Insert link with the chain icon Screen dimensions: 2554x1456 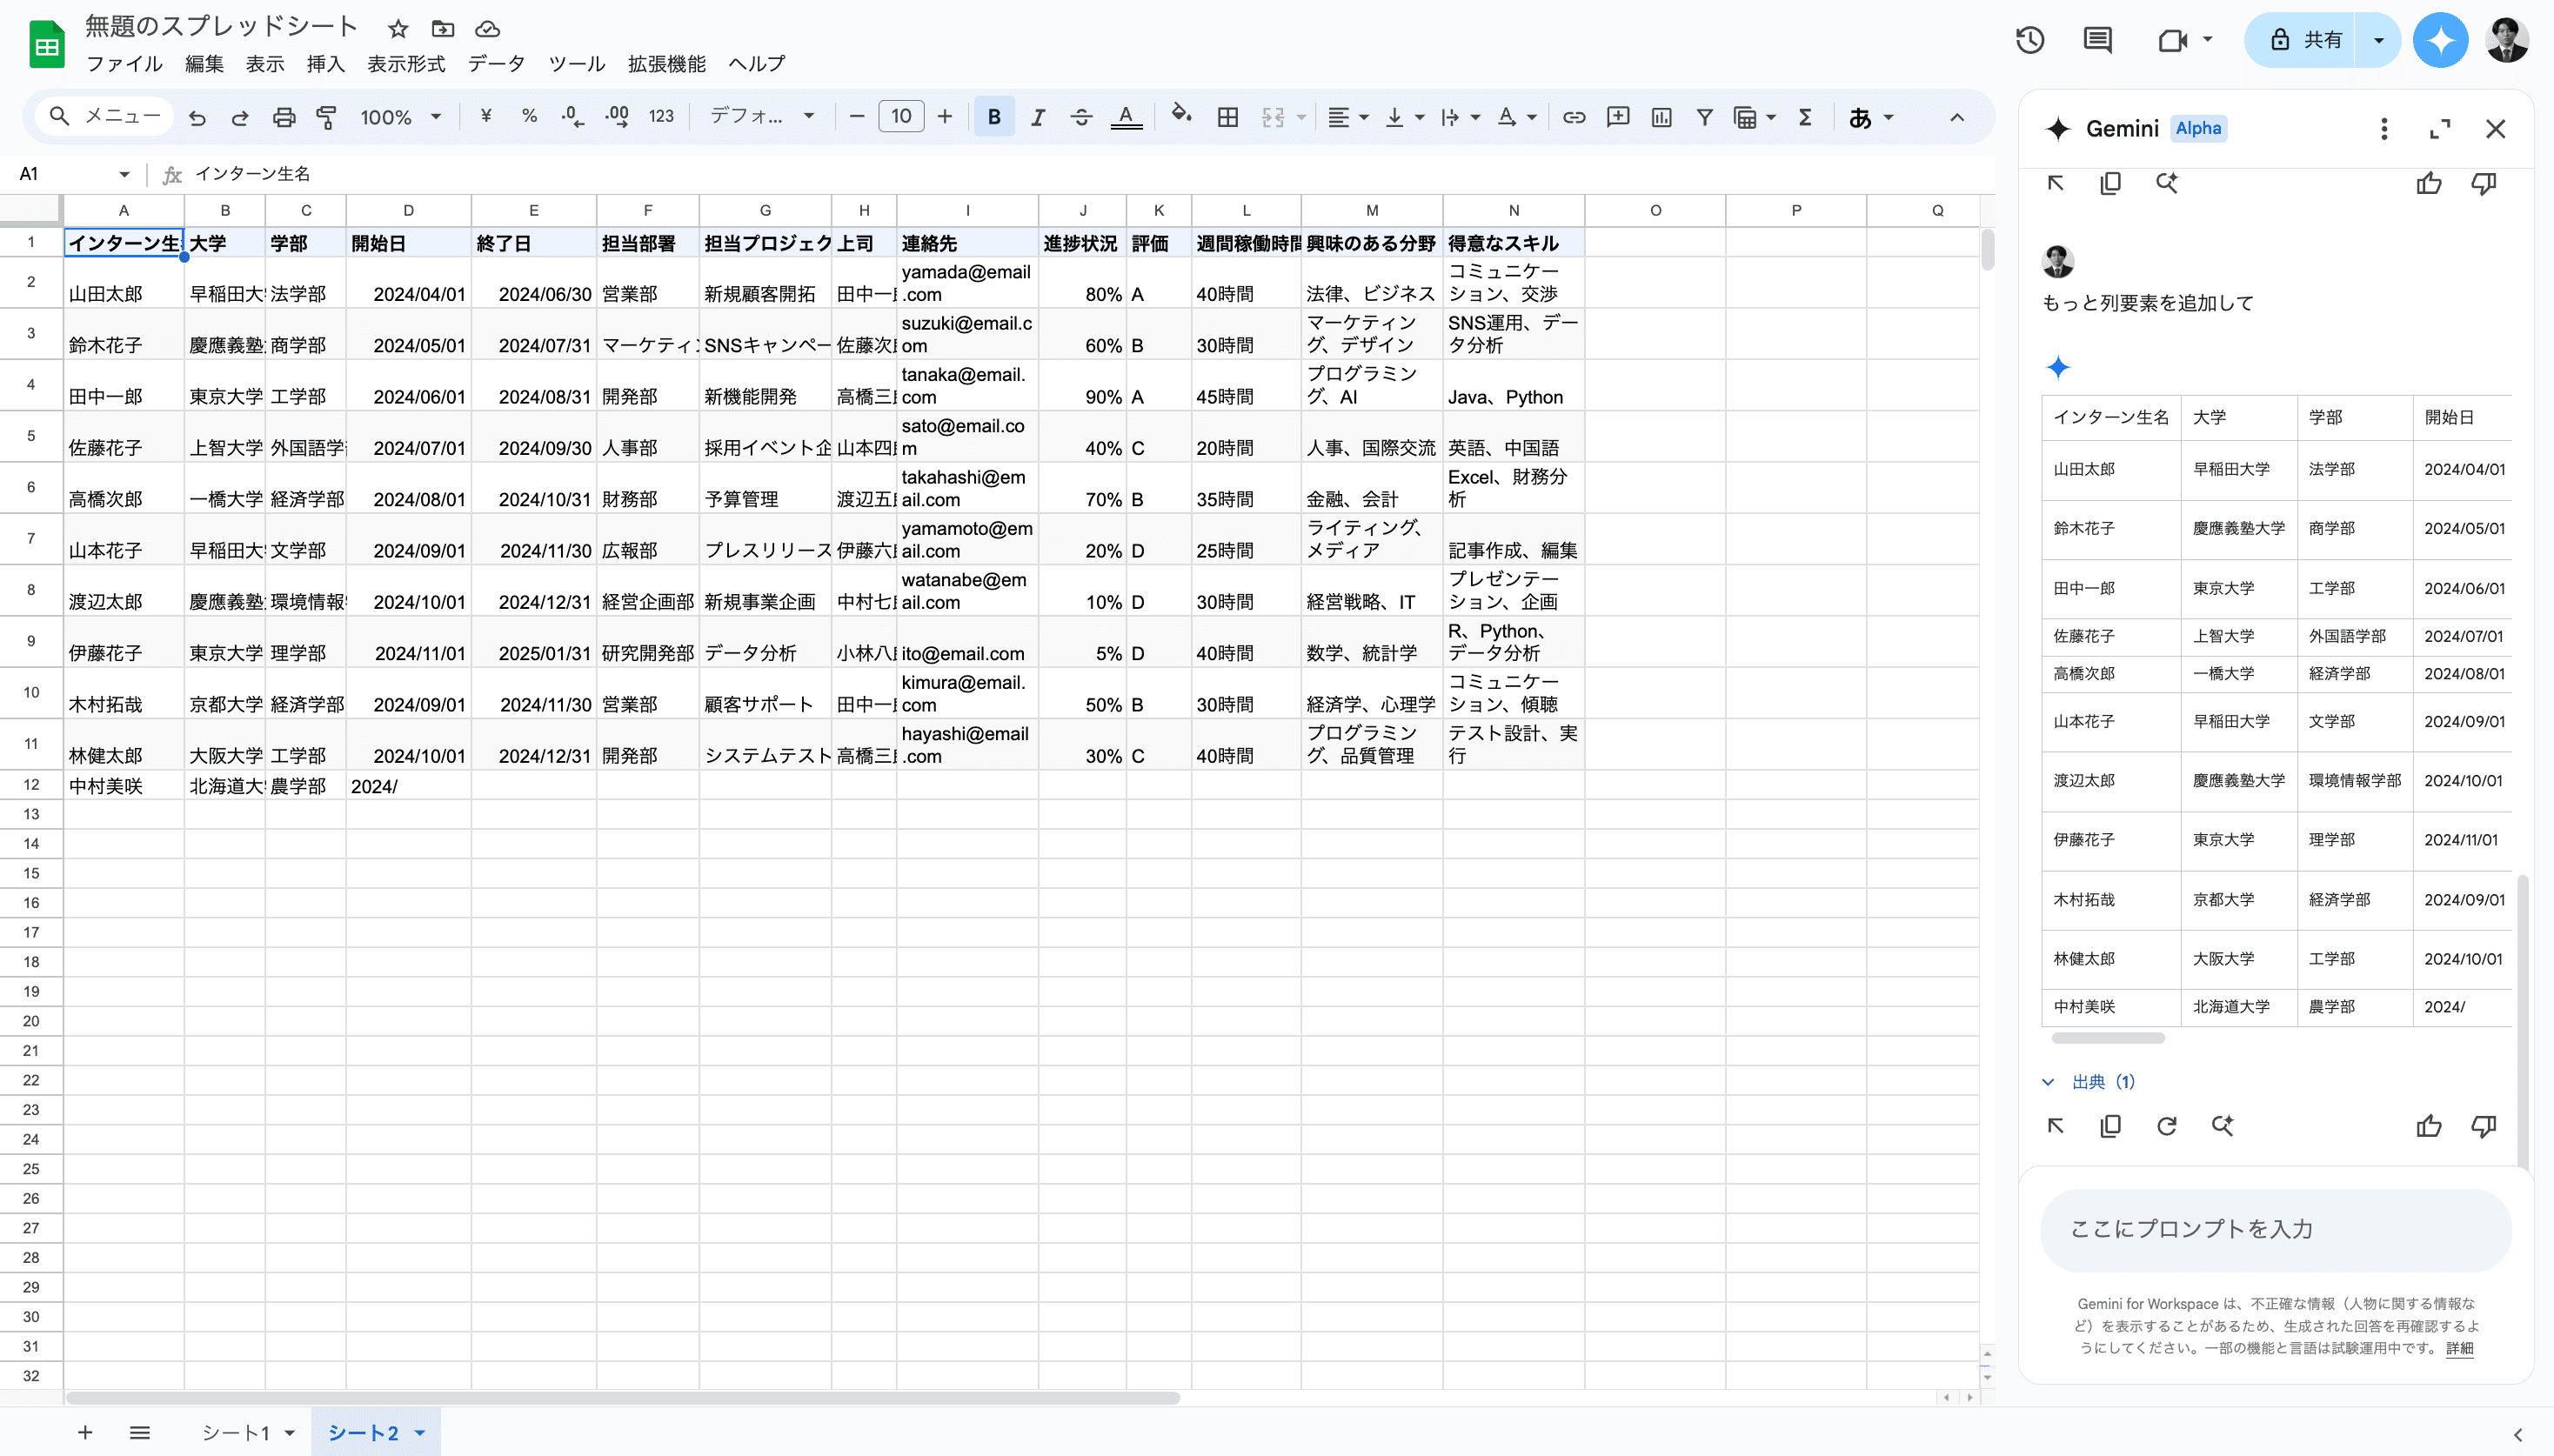pyautogui.click(x=1573, y=117)
